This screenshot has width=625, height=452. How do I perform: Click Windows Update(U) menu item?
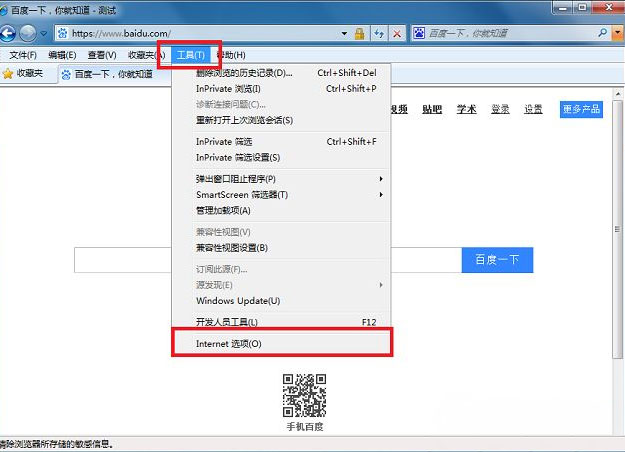[x=281, y=301]
